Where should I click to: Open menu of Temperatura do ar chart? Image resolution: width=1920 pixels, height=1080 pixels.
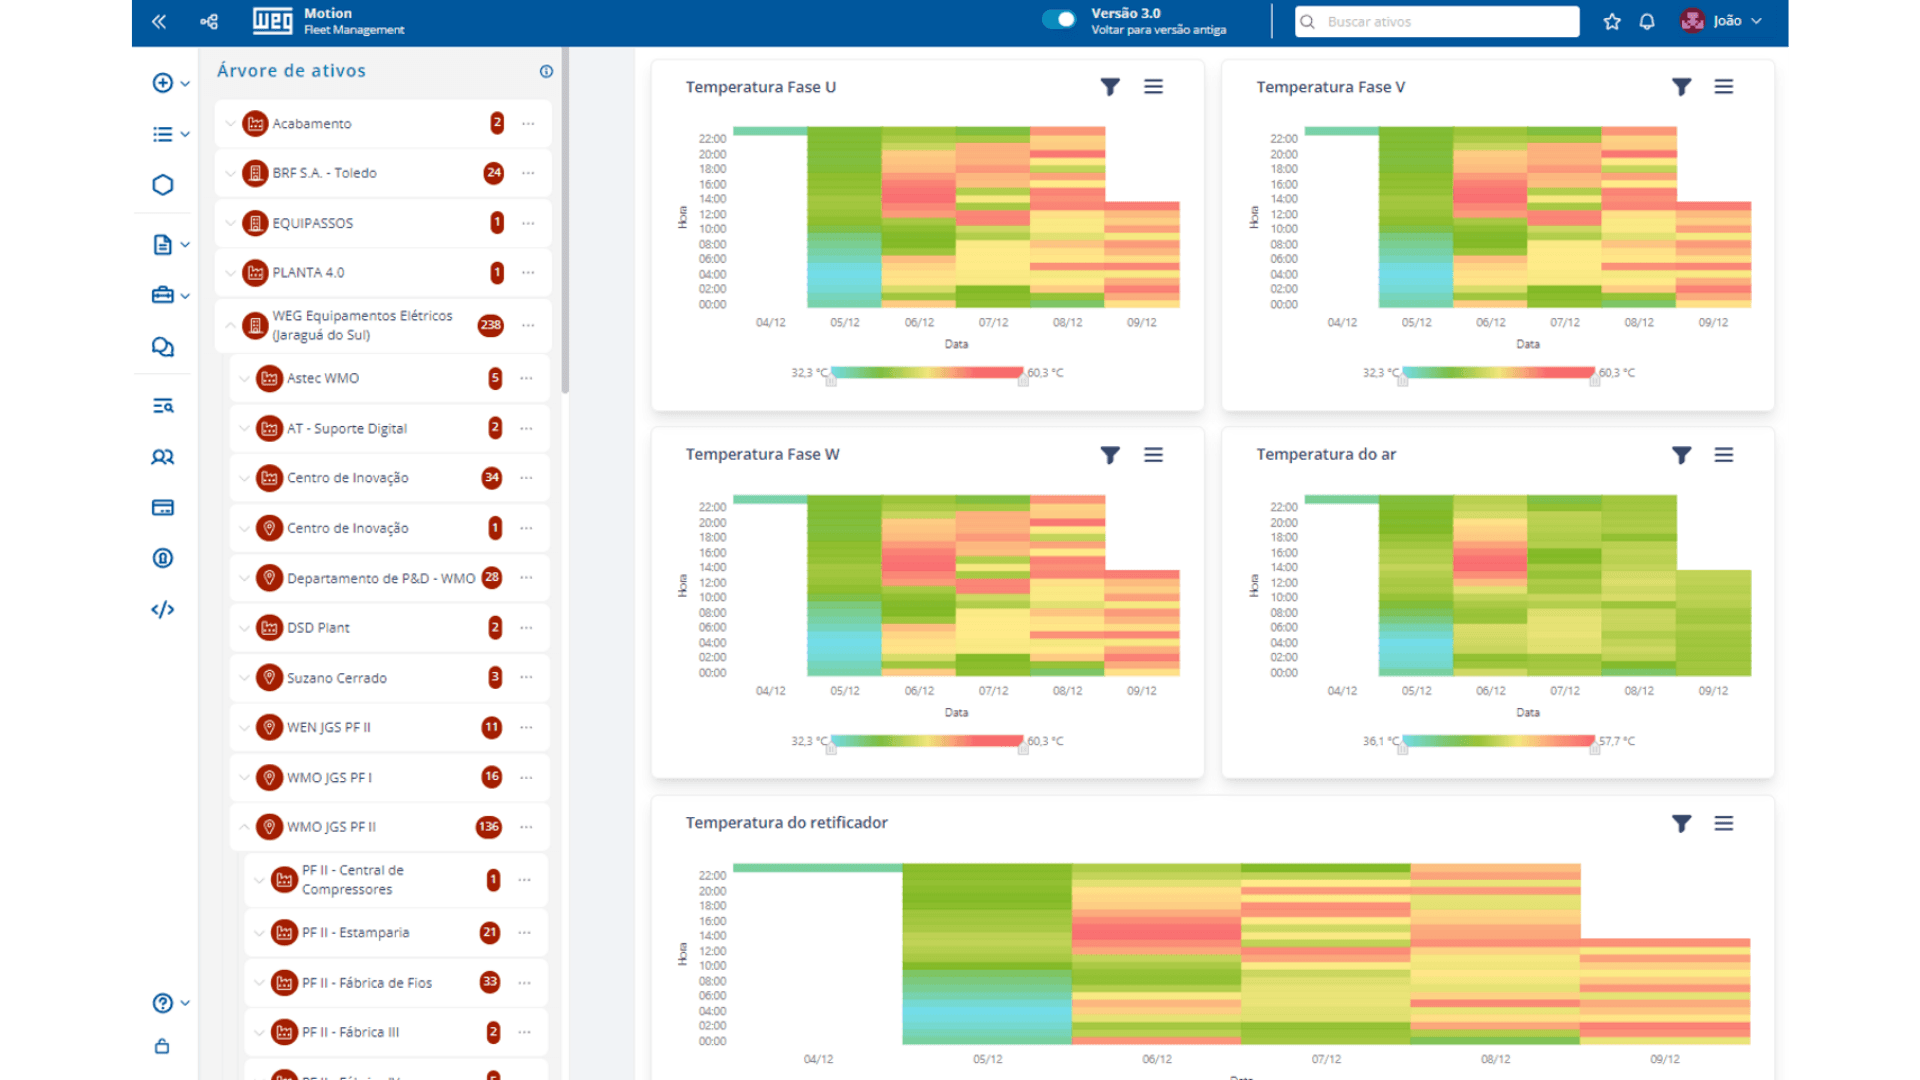(x=1724, y=455)
